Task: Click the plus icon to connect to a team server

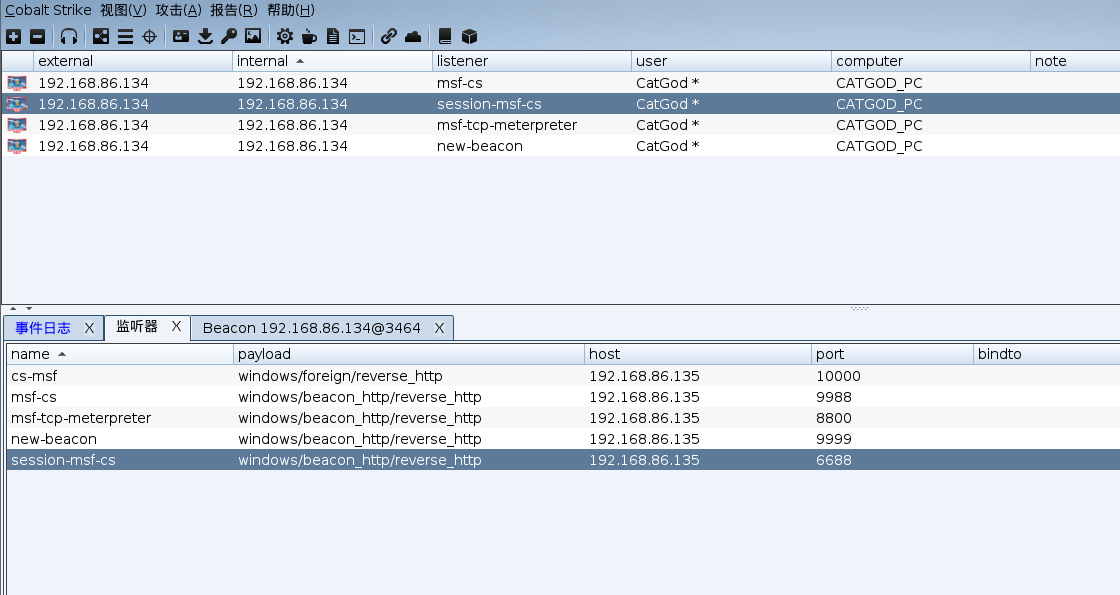Action: click(14, 36)
